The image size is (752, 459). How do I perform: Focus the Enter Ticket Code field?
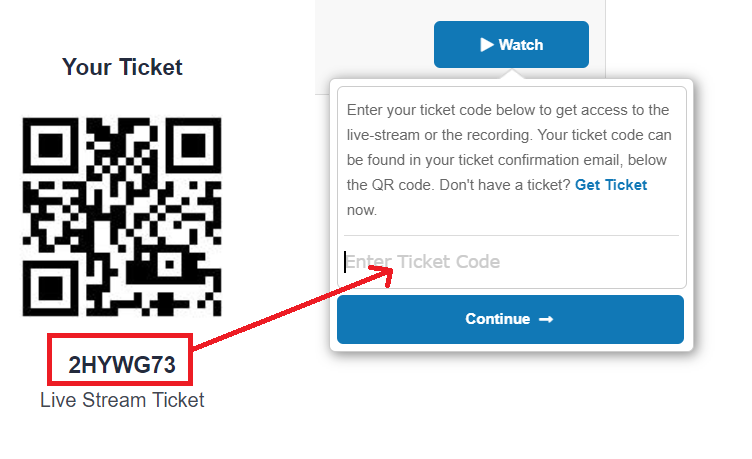pos(510,262)
